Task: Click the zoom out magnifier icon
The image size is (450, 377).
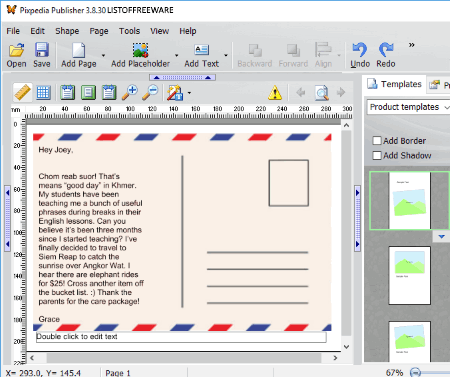Action: click(150, 92)
